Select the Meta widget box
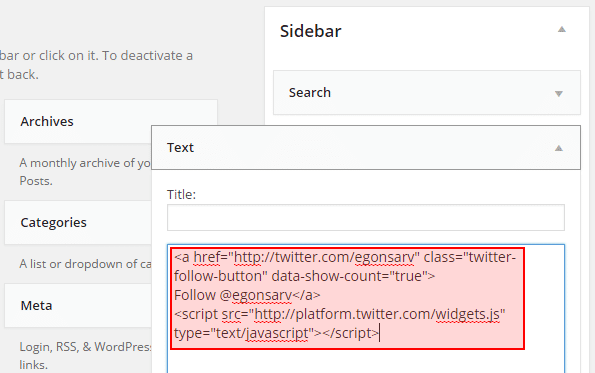 (78, 305)
